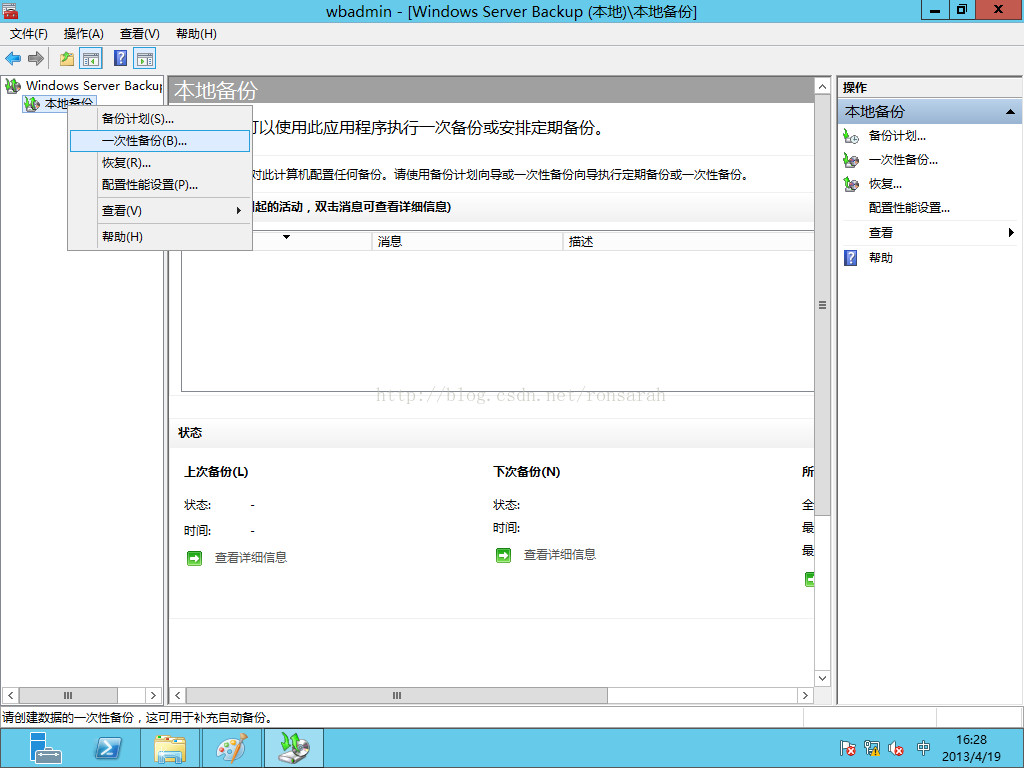Launch PowerShell from the taskbar
Screen dimensions: 1024x768
tap(108, 748)
